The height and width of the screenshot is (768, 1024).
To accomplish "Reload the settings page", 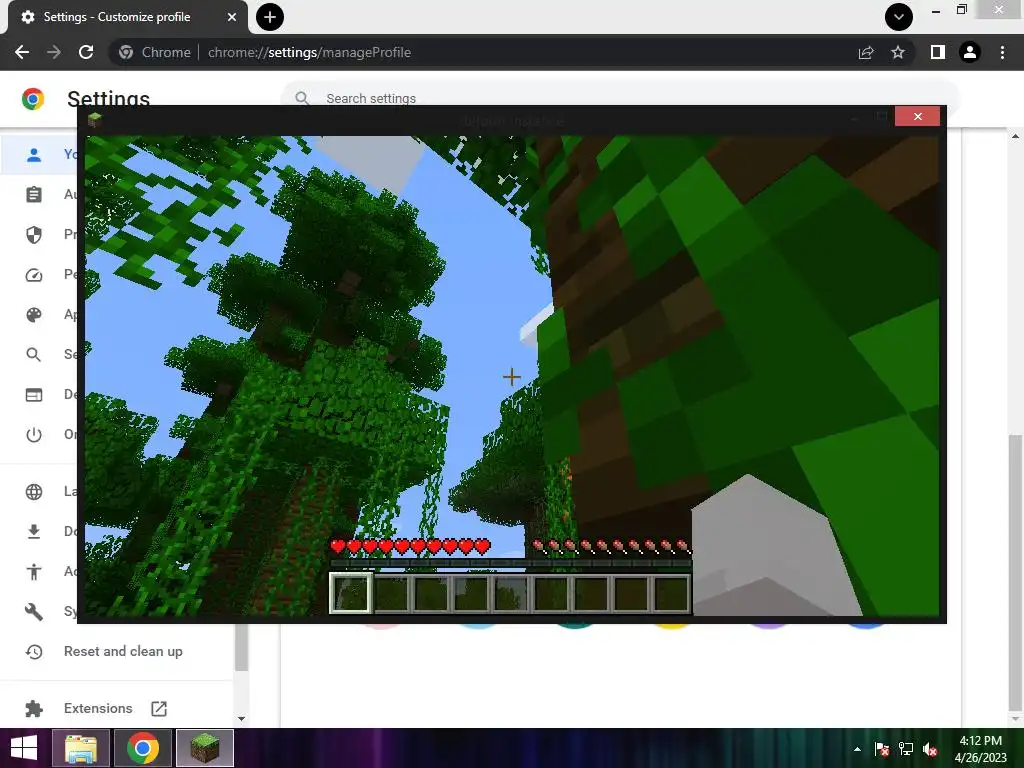I will [x=86, y=52].
